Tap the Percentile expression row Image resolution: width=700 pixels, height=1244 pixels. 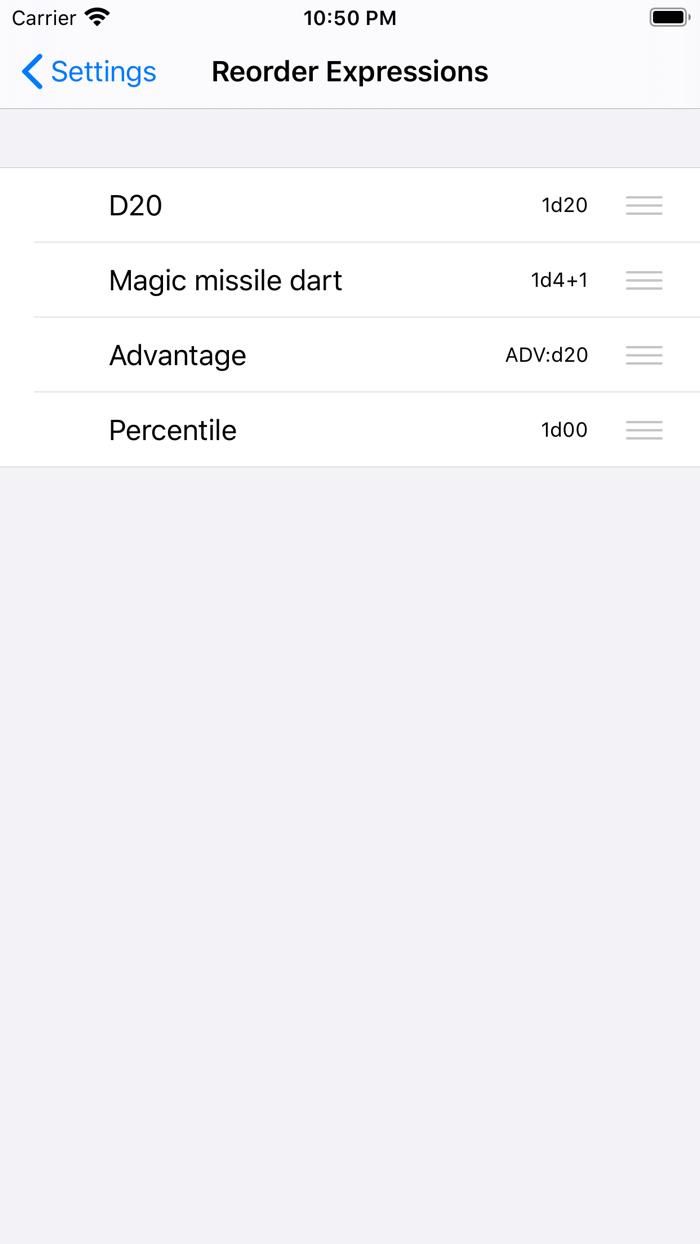click(300, 430)
